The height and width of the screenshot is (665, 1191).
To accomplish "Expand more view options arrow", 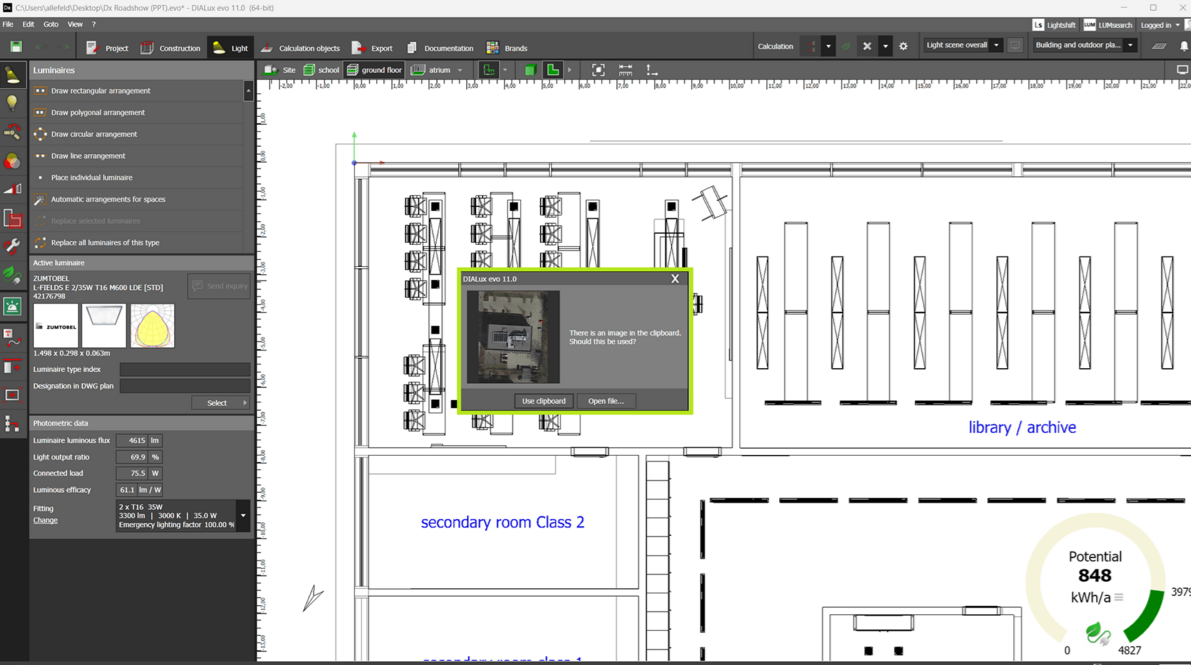I will [x=570, y=70].
